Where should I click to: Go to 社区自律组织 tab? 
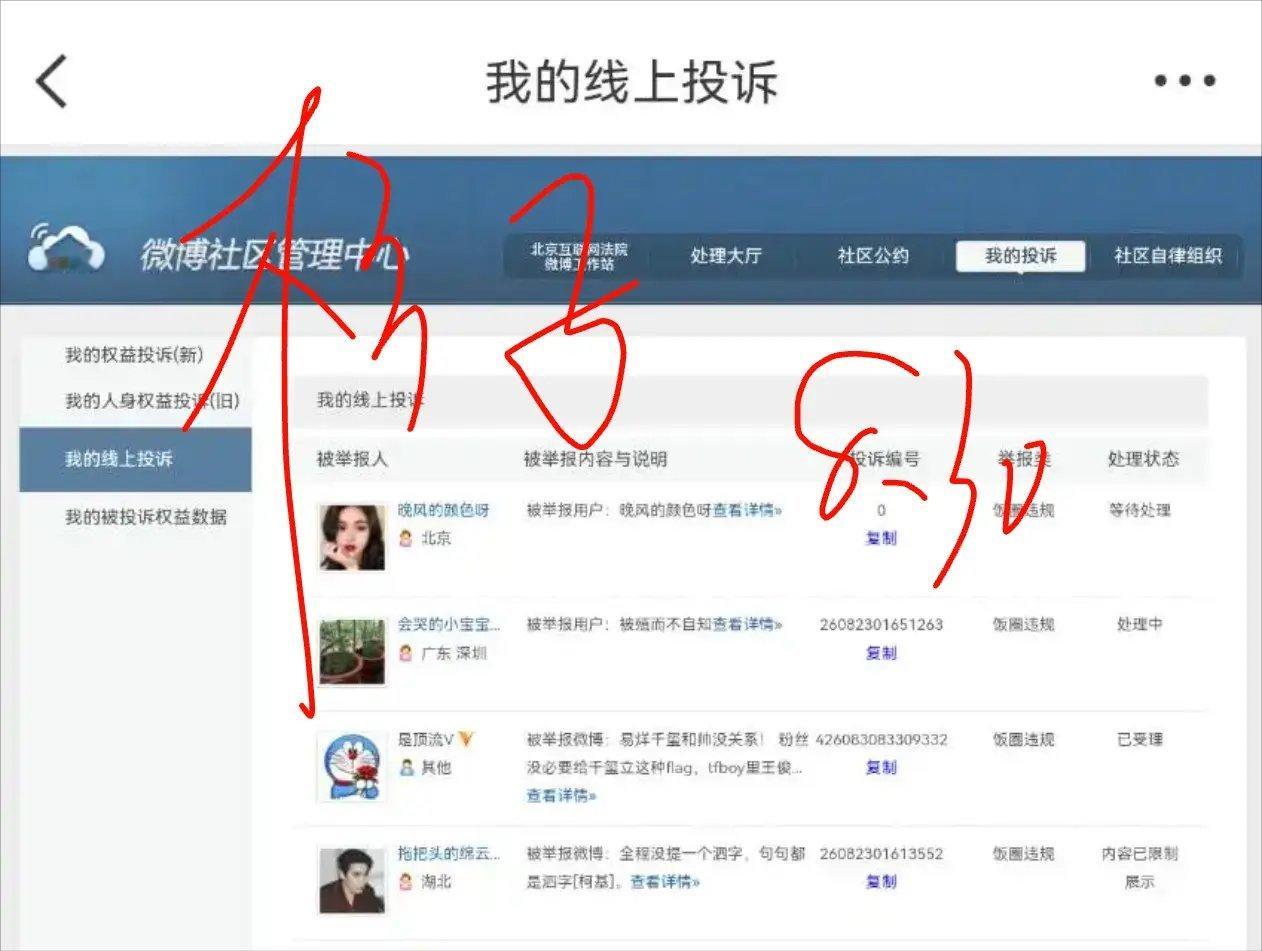(x=1168, y=256)
